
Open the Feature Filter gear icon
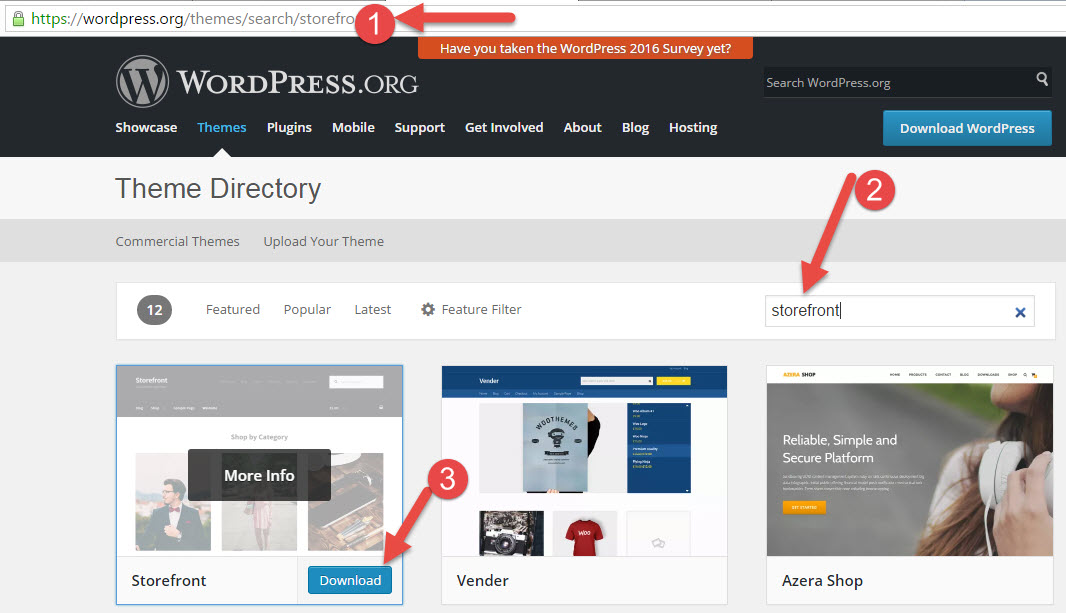coord(429,309)
